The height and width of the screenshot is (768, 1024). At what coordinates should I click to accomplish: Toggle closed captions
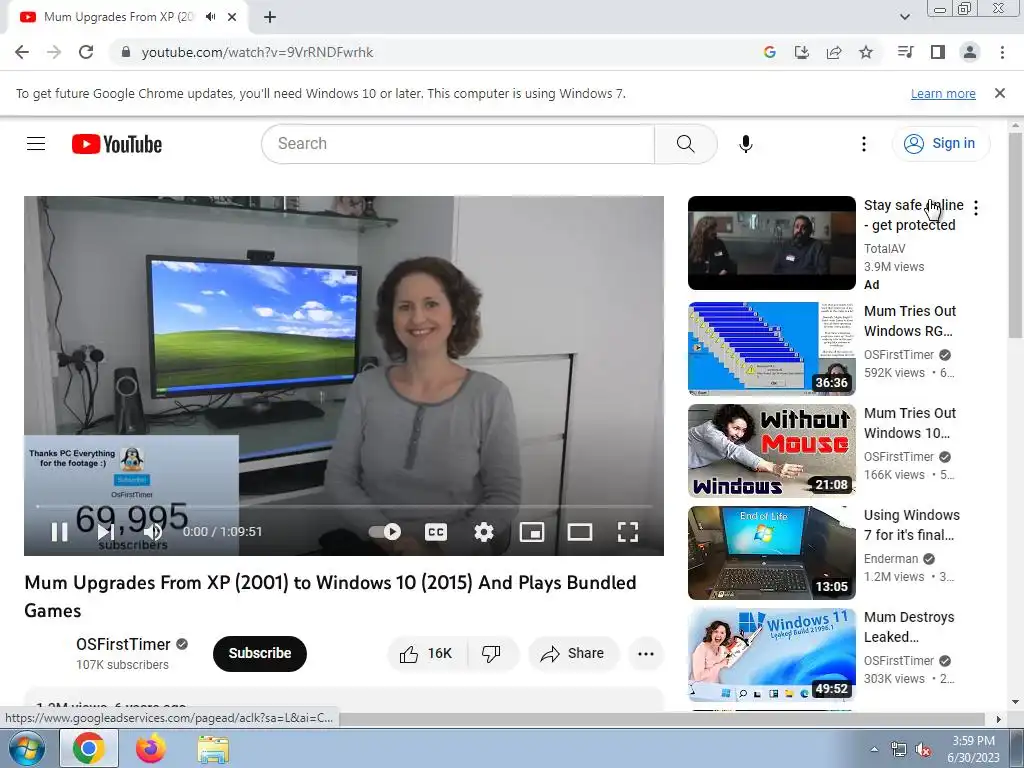pyautogui.click(x=436, y=532)
